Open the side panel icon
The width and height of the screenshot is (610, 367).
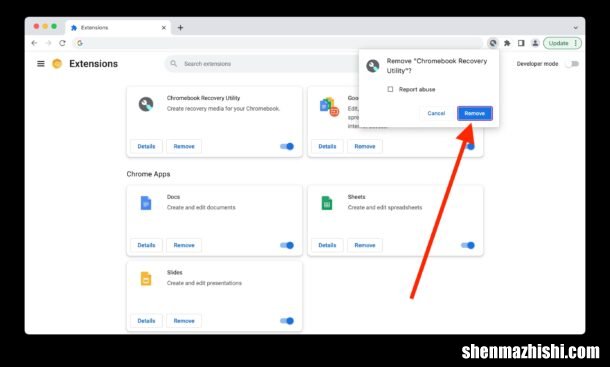coord(521,43)
